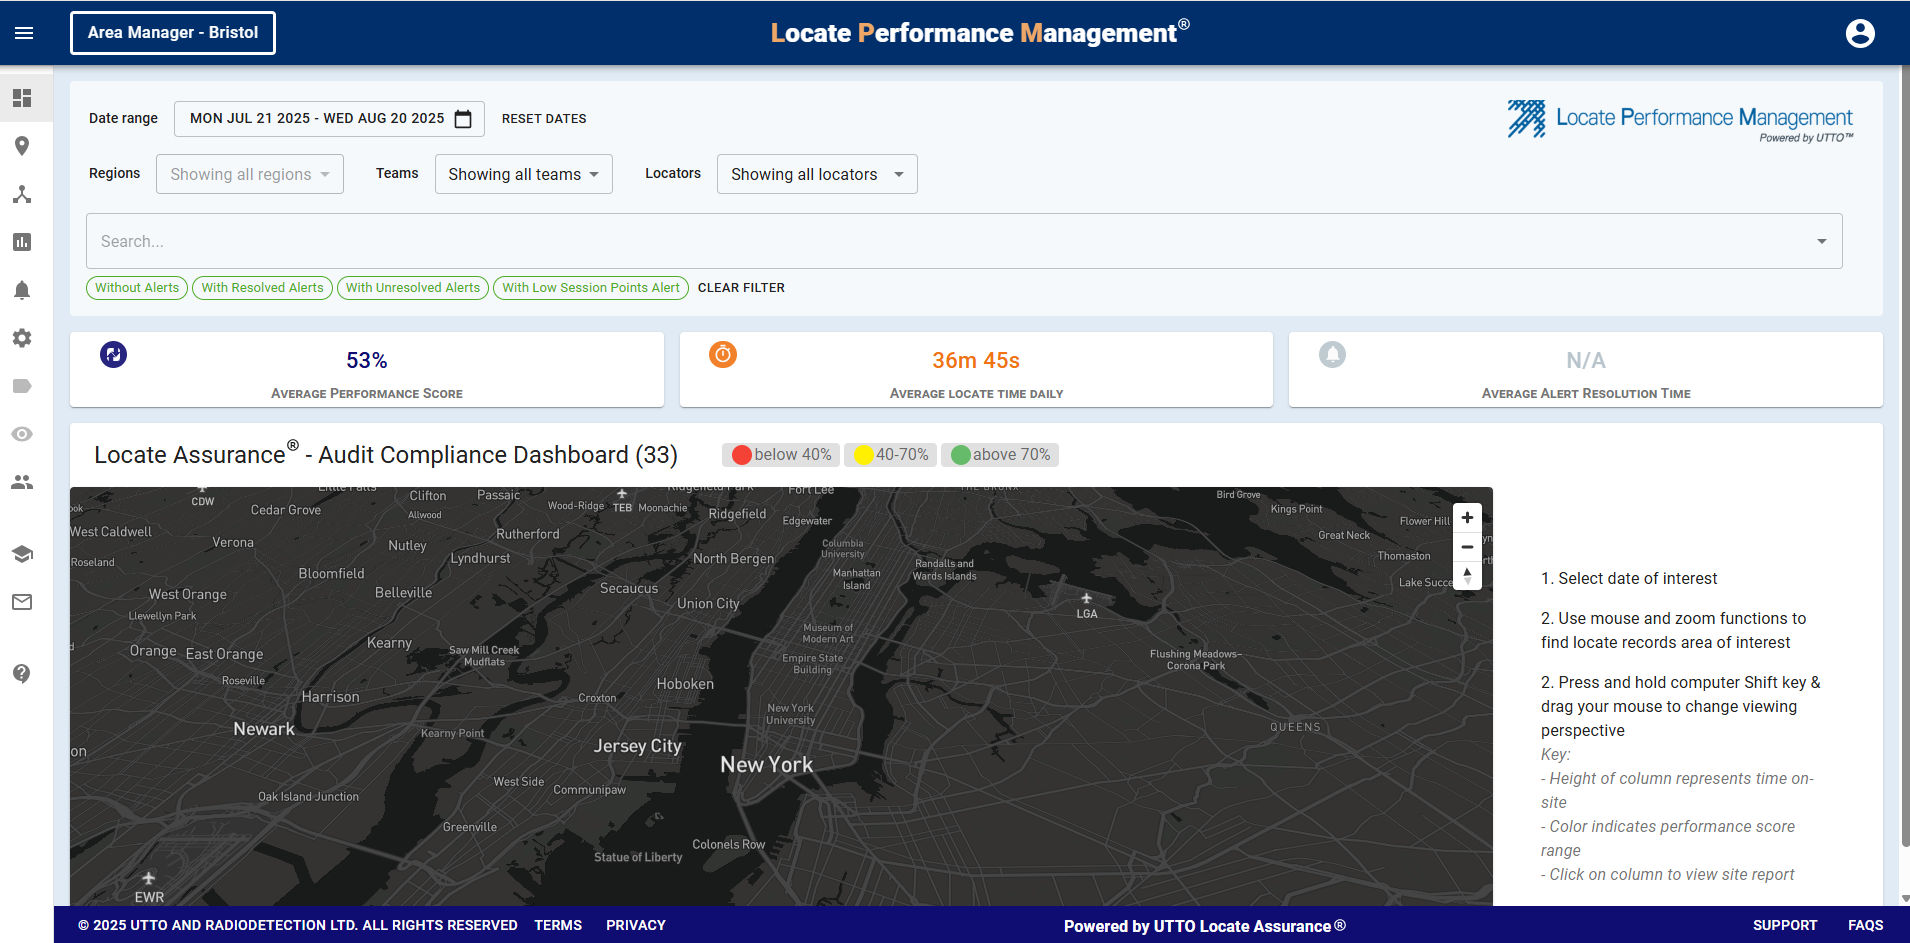Open the mail envelope sidebar icon
This screenshot has width=1910, height=943.
coord(22,602)
